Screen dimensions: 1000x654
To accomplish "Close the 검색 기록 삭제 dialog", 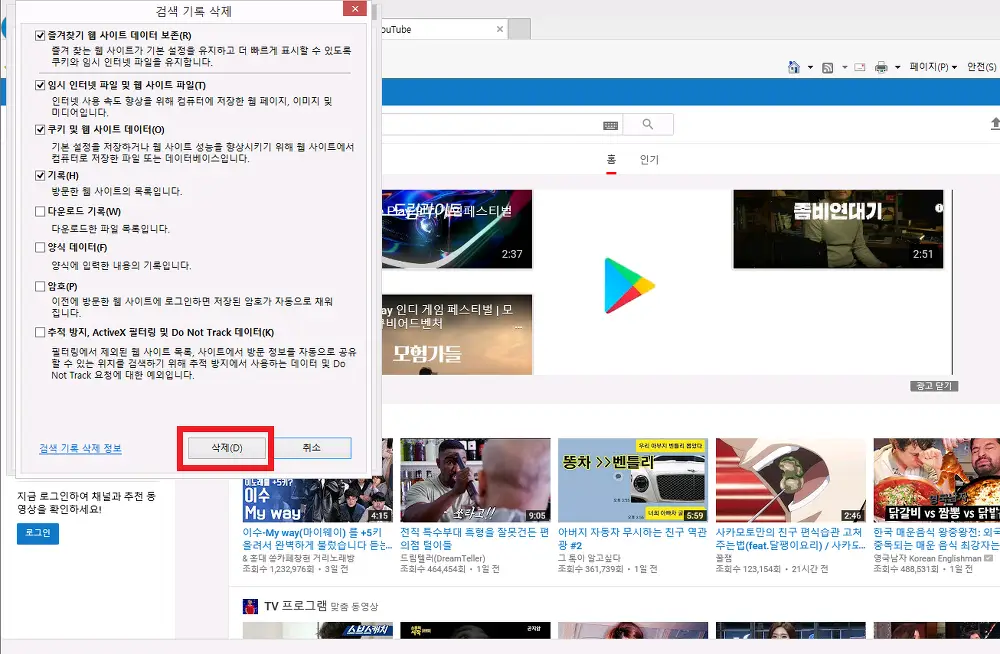I will (355, 8).
